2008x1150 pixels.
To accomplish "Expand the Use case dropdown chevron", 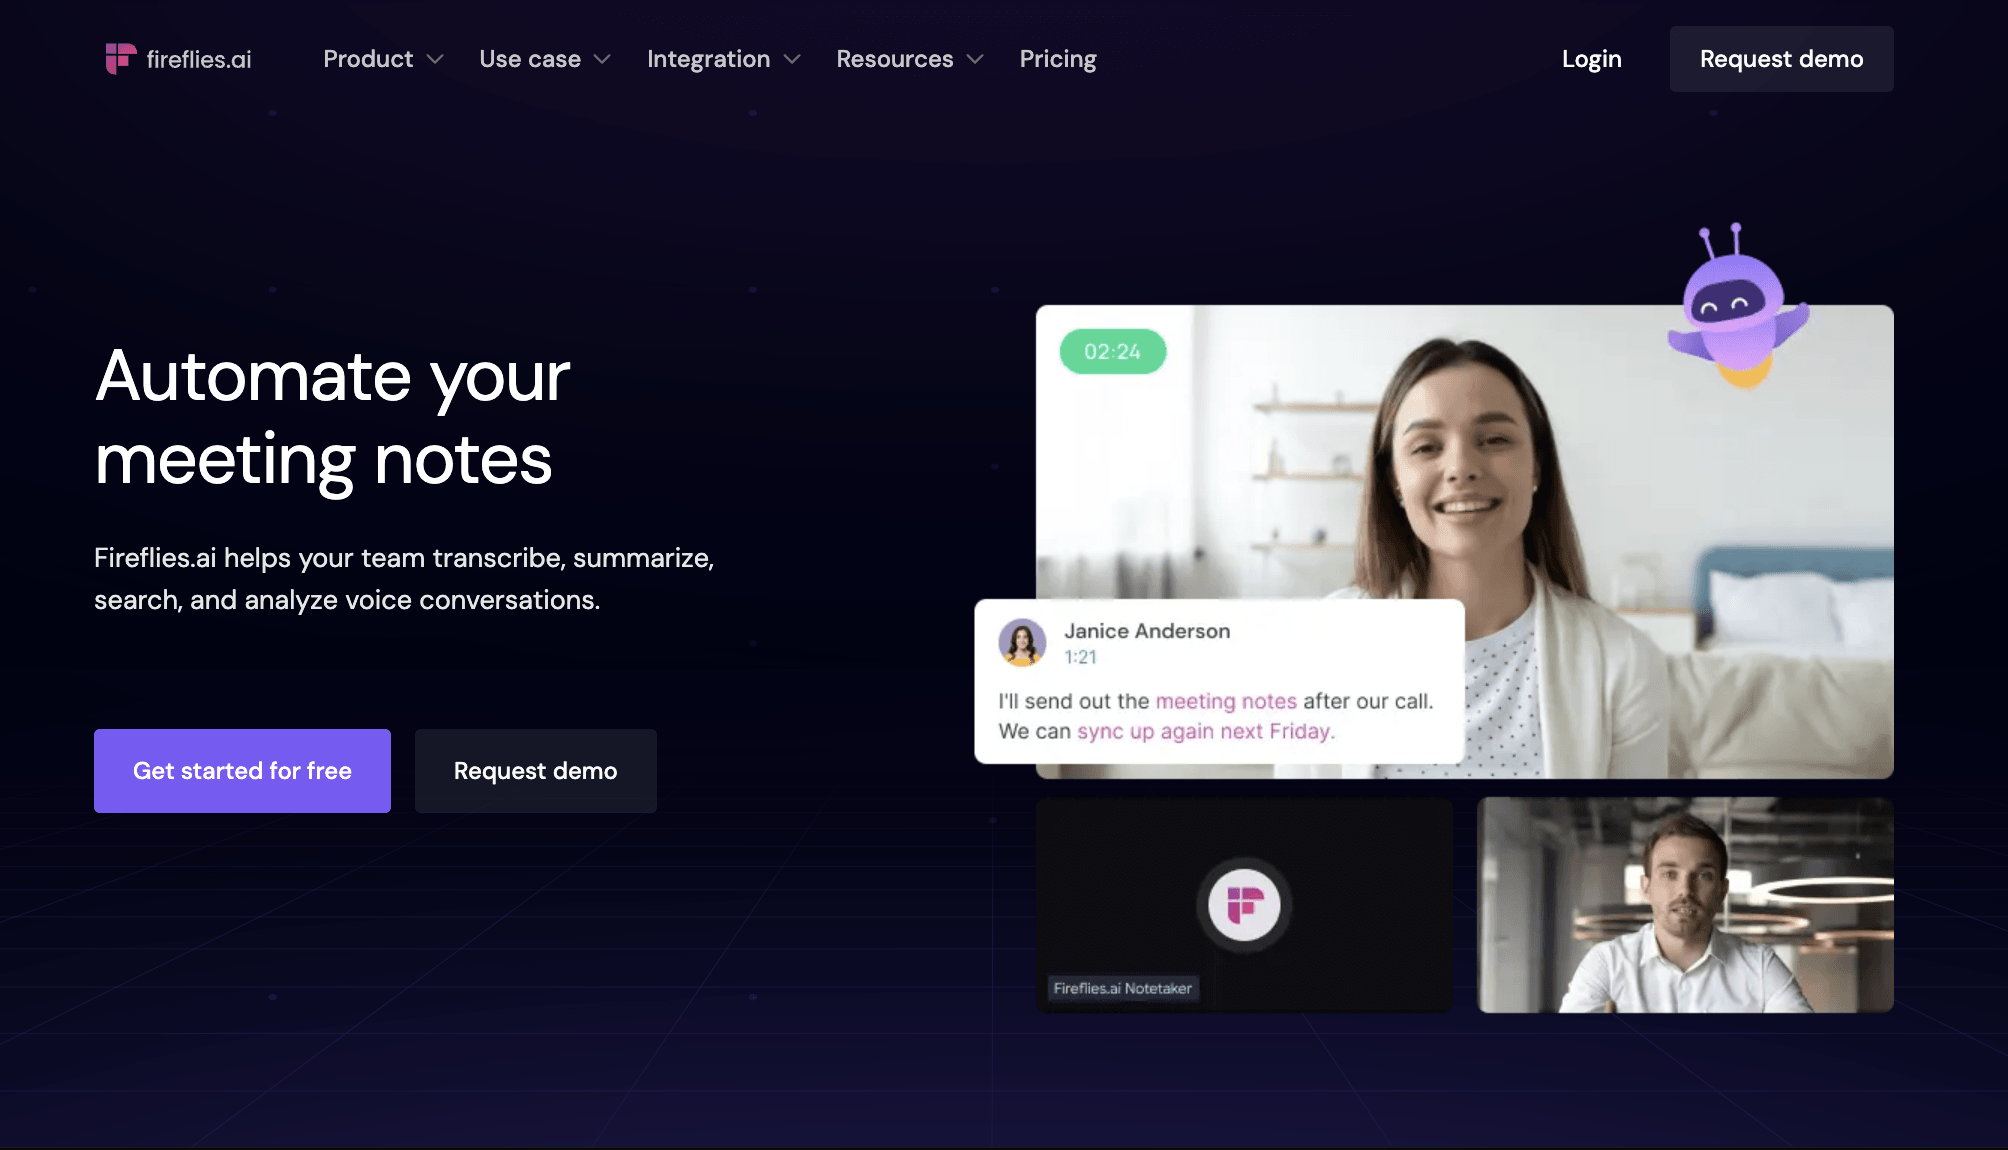I will point(602,60).
